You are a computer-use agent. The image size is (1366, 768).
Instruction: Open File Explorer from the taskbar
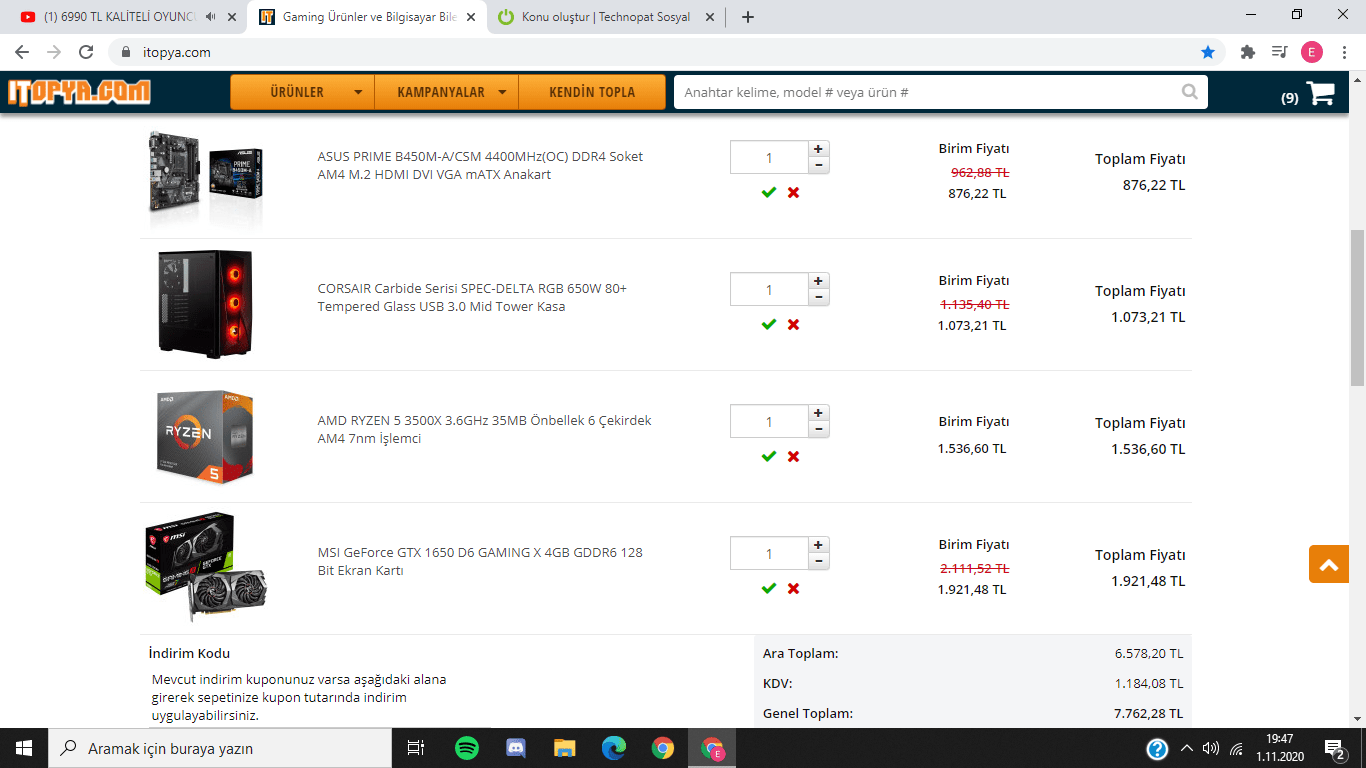565,748
